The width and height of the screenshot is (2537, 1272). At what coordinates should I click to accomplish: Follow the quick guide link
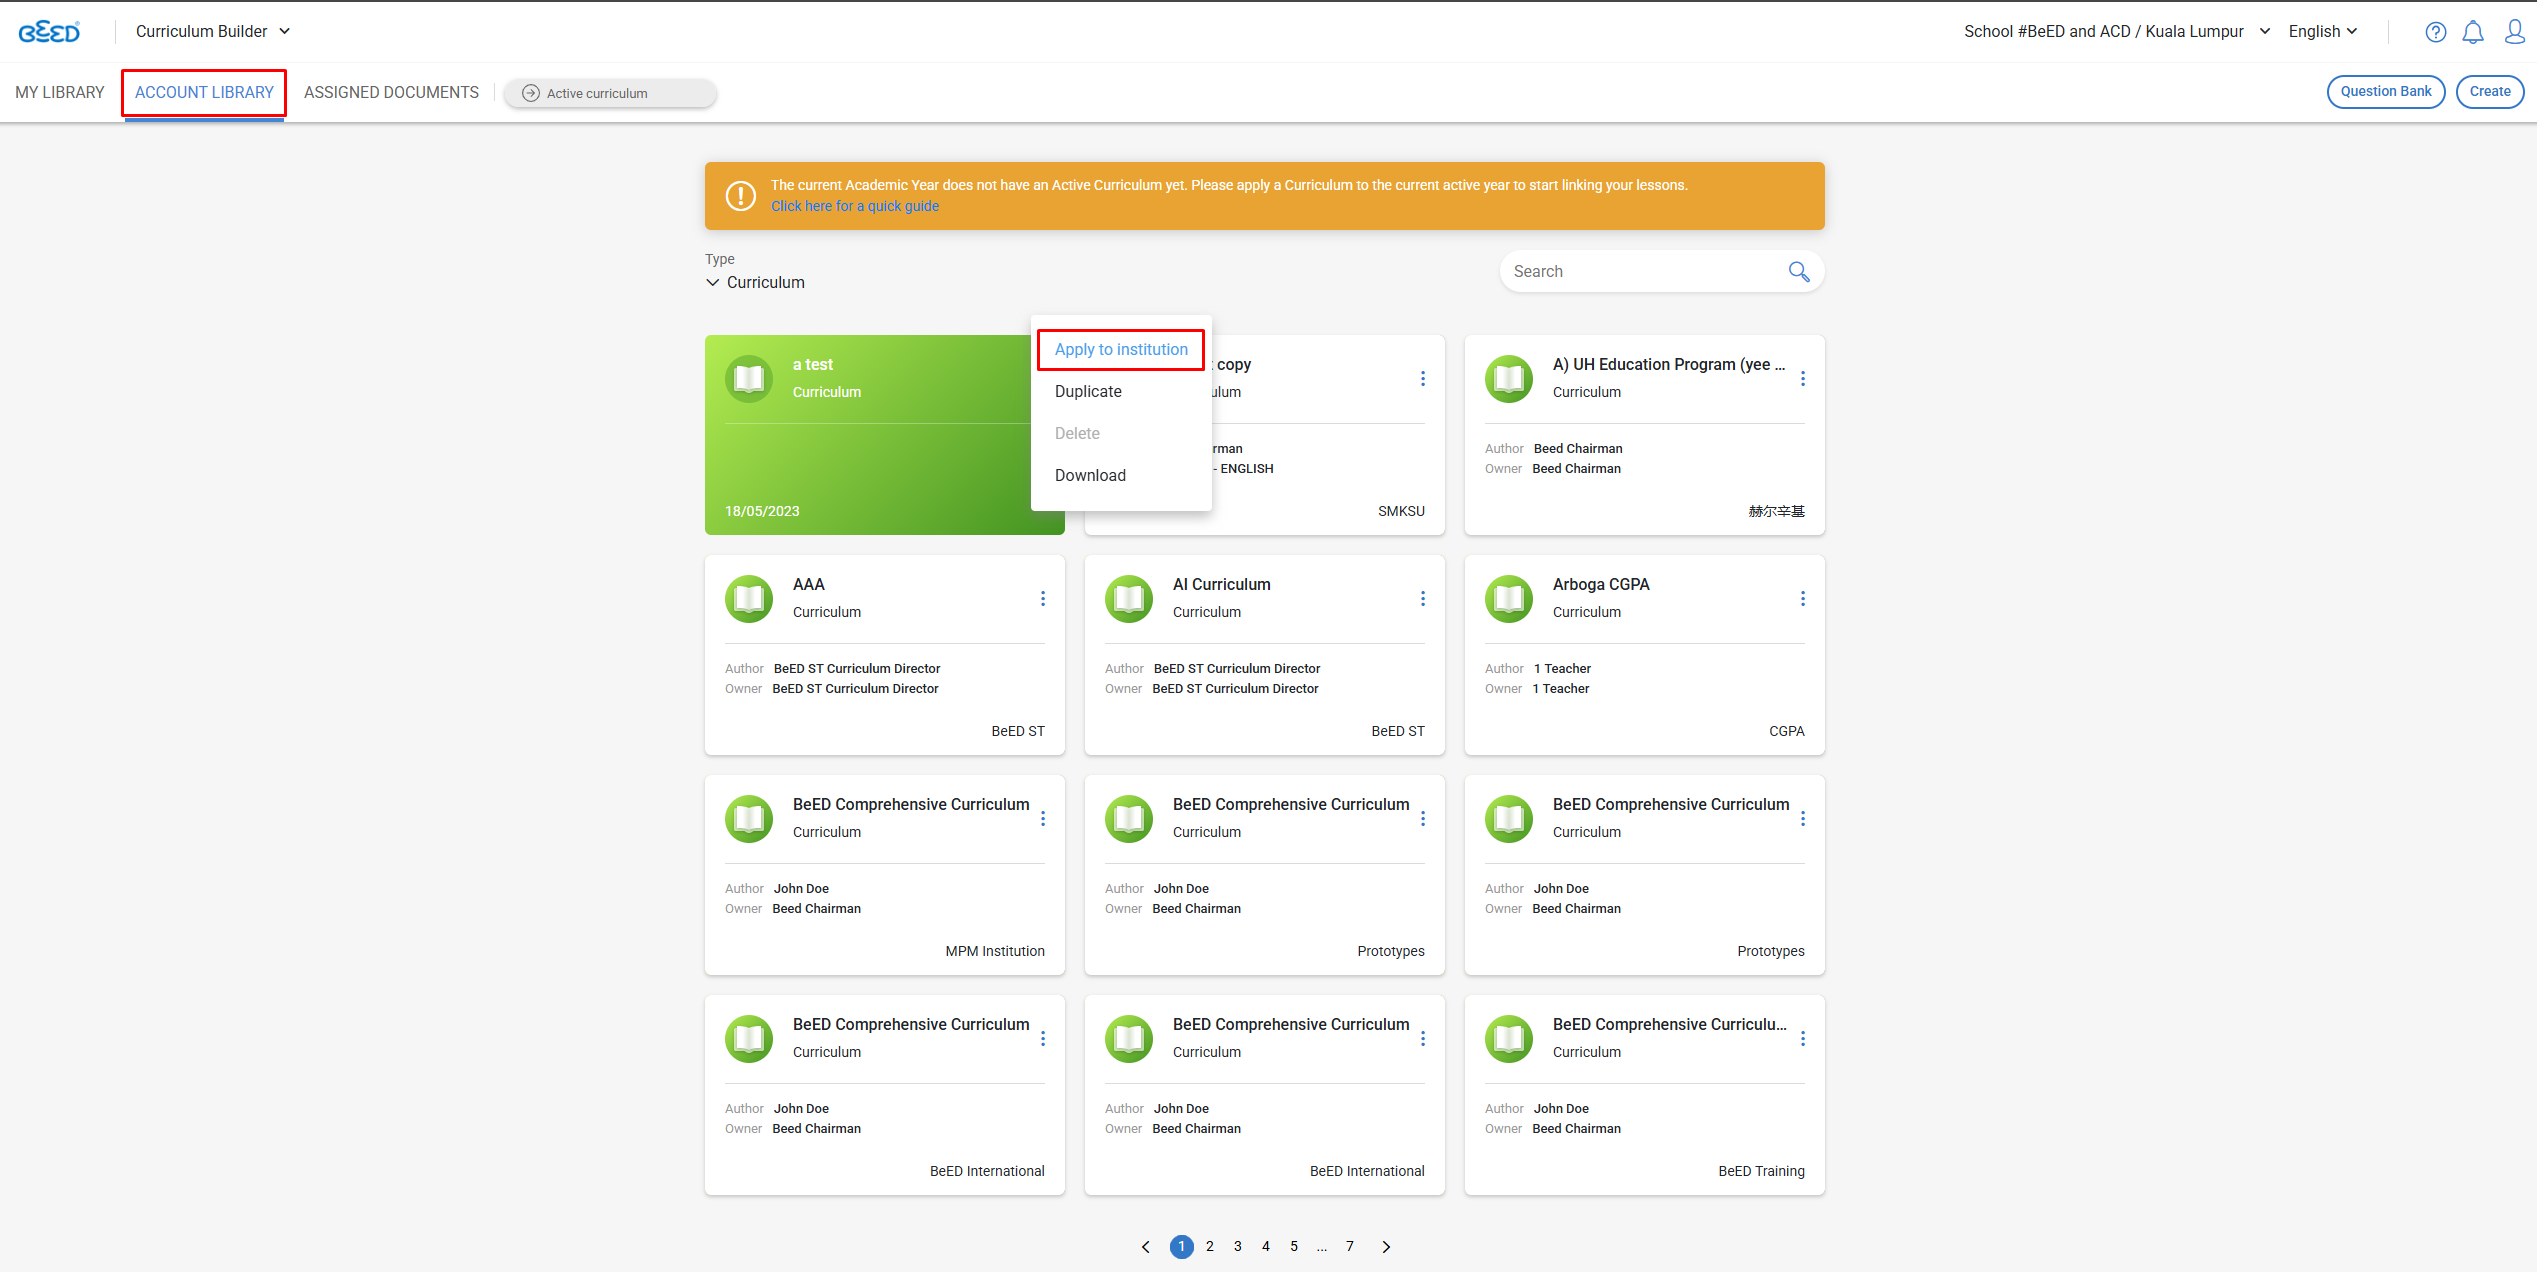(854, 206)
